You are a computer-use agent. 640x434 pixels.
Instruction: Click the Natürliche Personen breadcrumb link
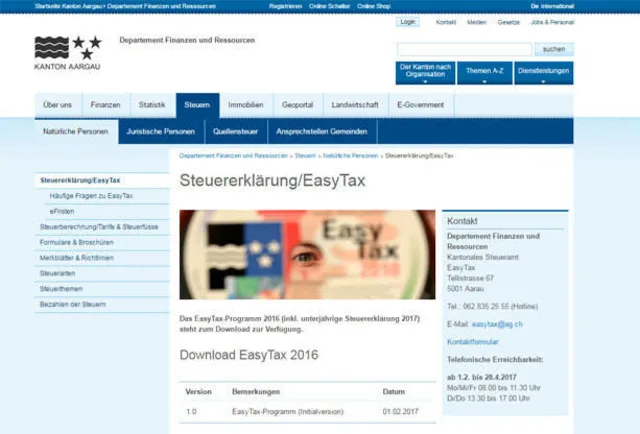[350, 156]
